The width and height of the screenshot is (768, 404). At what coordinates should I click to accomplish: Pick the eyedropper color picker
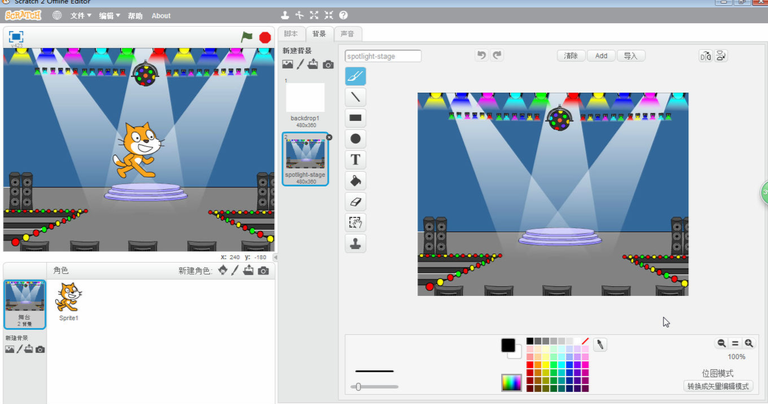(600, 344)
